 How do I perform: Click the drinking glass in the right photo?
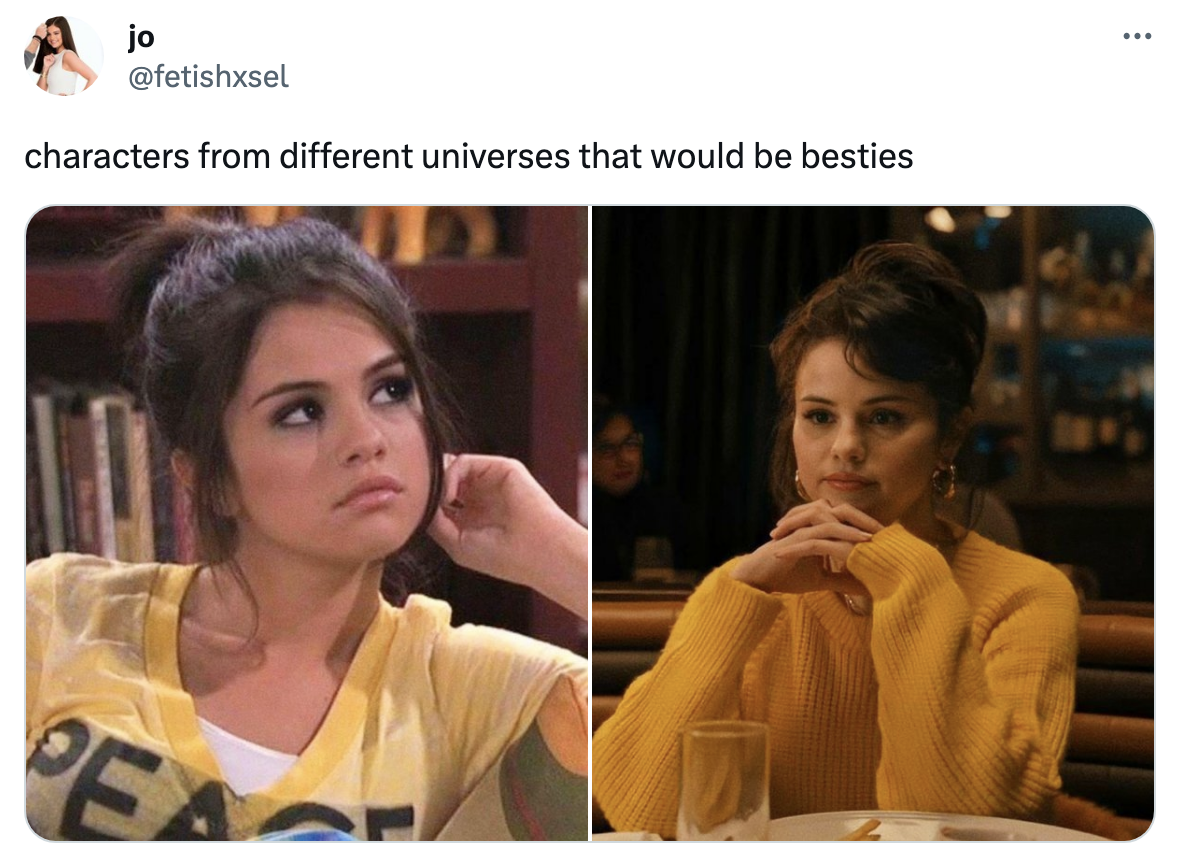coord(723,780)
